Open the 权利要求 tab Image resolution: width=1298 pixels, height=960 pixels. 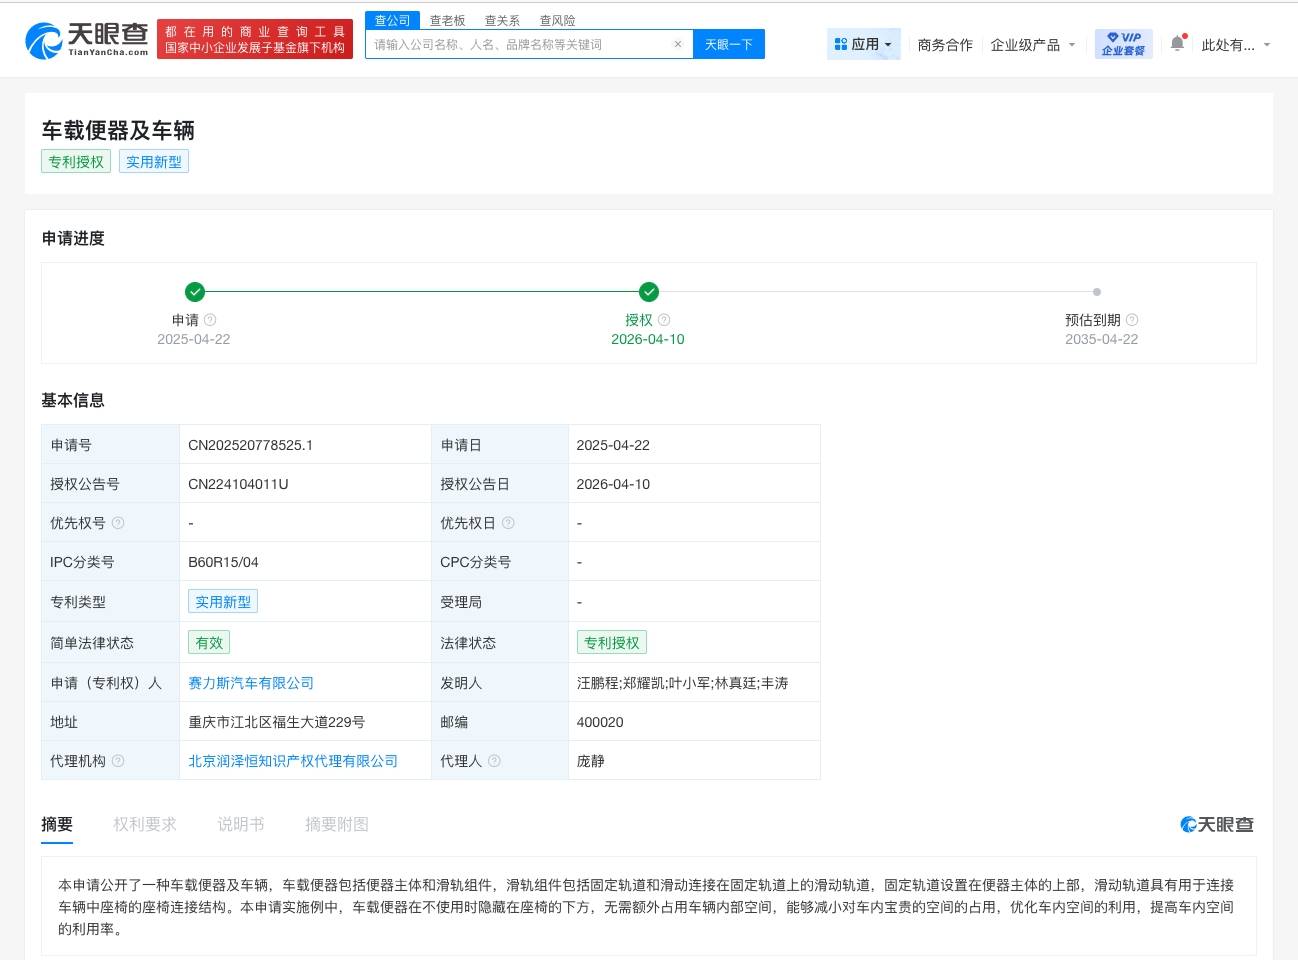[x=145, y=824]
